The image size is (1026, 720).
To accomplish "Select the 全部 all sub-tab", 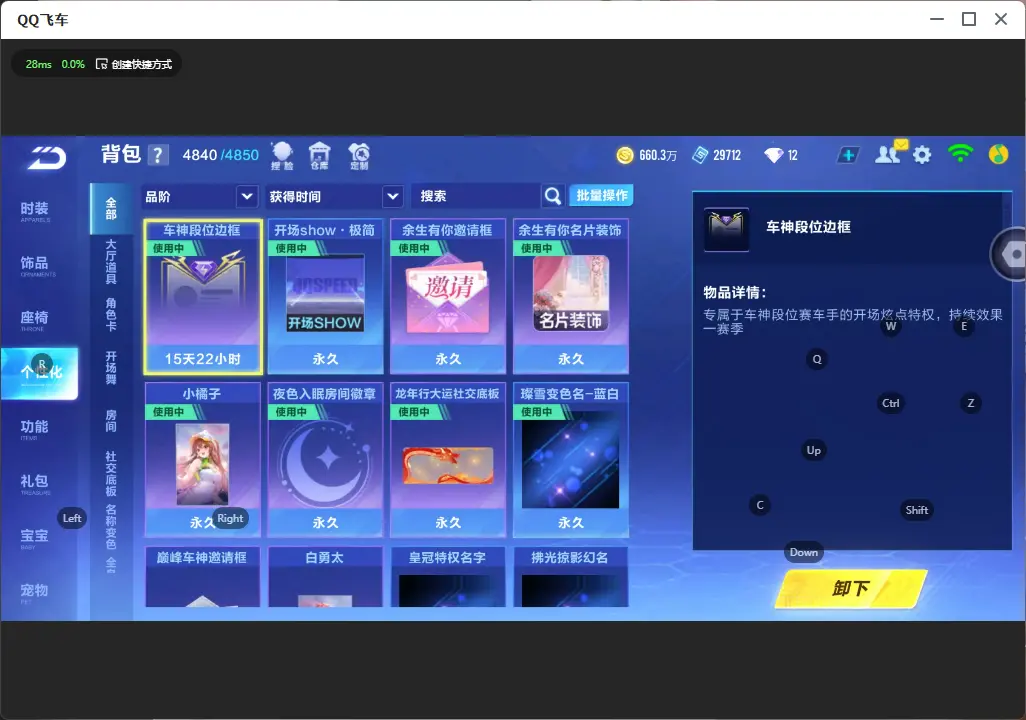I will tap(111, 209).
